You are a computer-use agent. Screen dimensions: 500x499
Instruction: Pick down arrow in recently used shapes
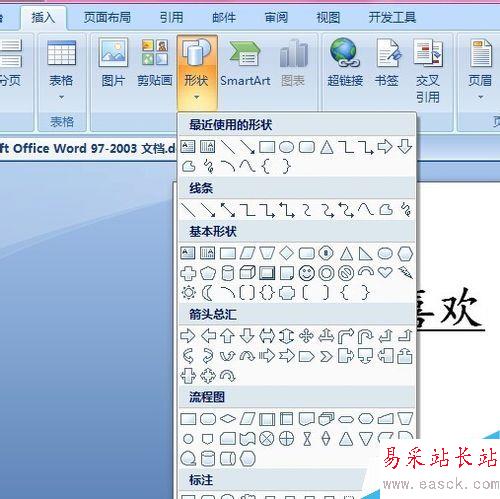coord(405,147)
